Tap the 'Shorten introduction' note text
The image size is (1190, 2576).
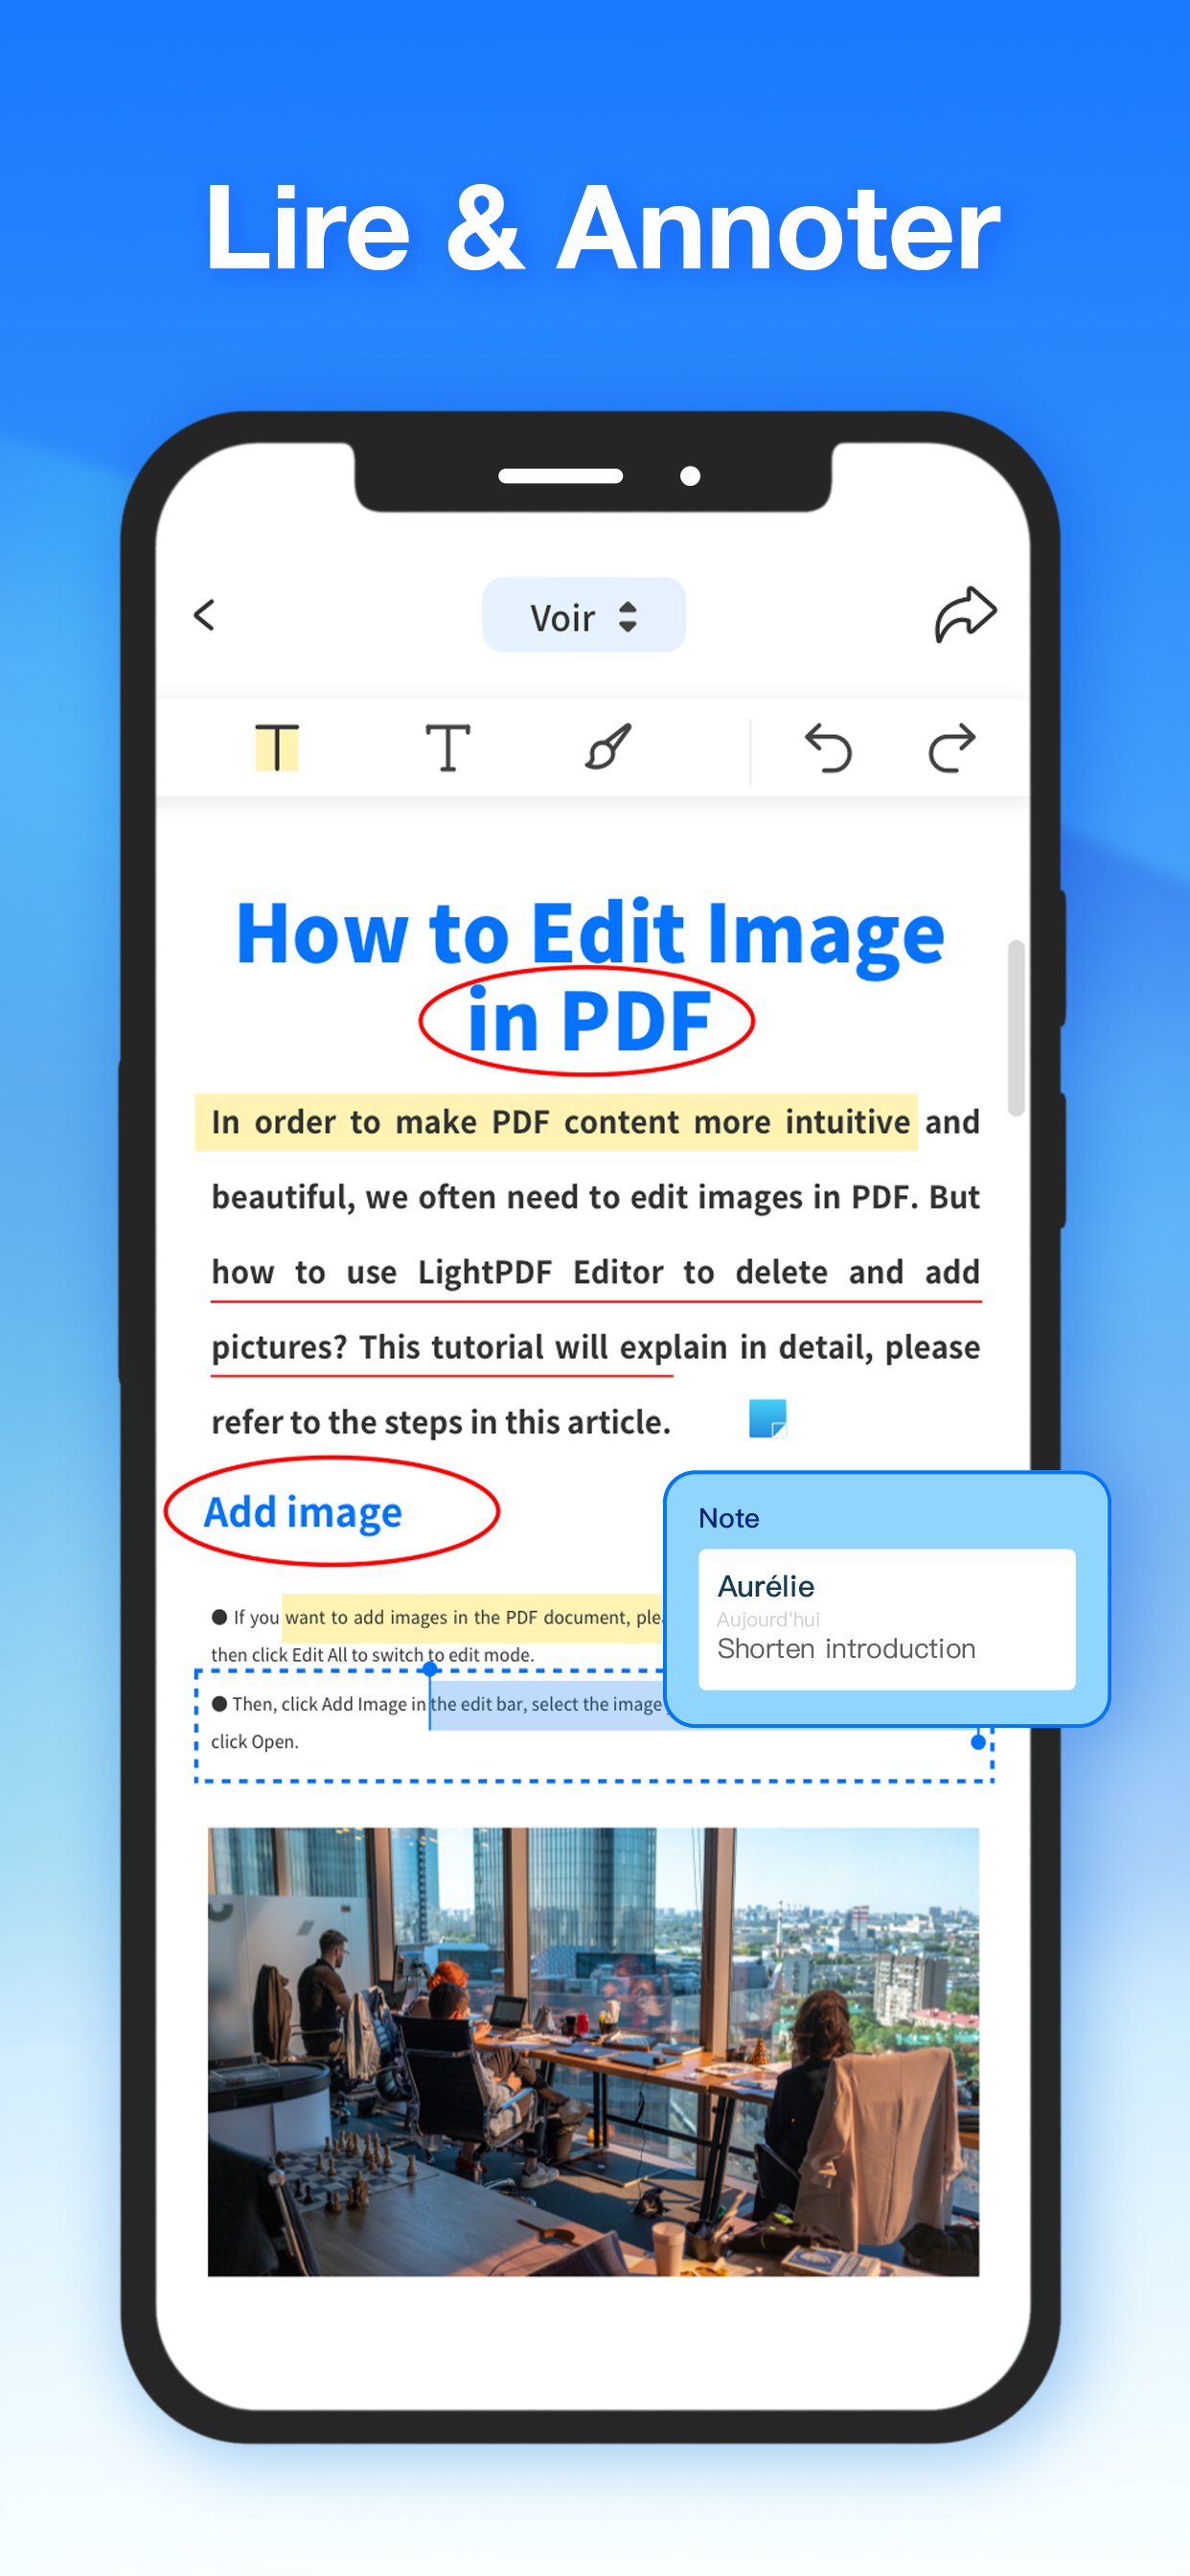point(846,1648)
